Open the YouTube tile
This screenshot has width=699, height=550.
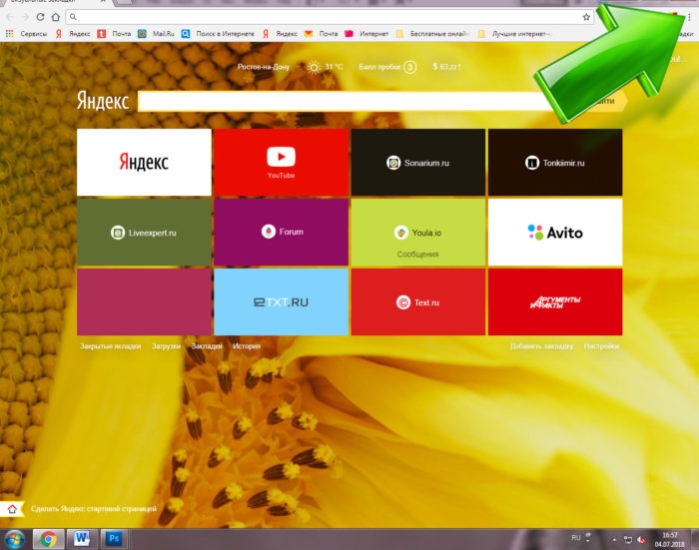click(281, 162)
